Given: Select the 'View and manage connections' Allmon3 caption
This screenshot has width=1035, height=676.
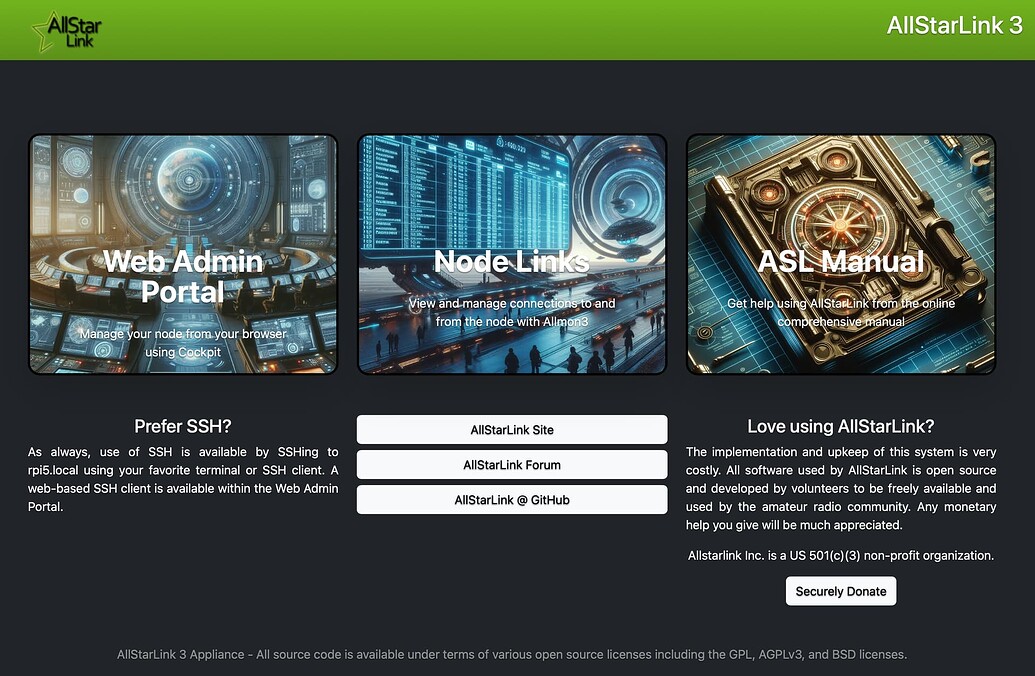Looking at the screenshot, I should click(511, 312).
